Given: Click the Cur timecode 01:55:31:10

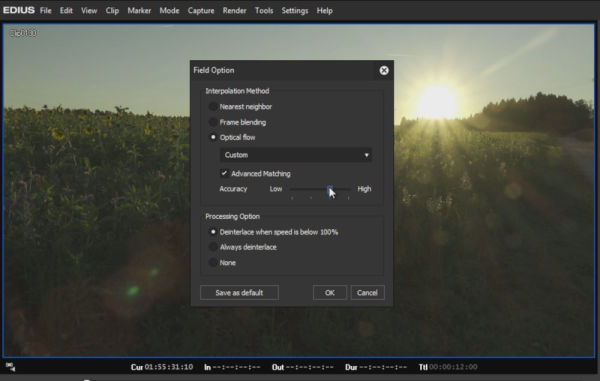Looking at the screenshot, I should 169,367.
